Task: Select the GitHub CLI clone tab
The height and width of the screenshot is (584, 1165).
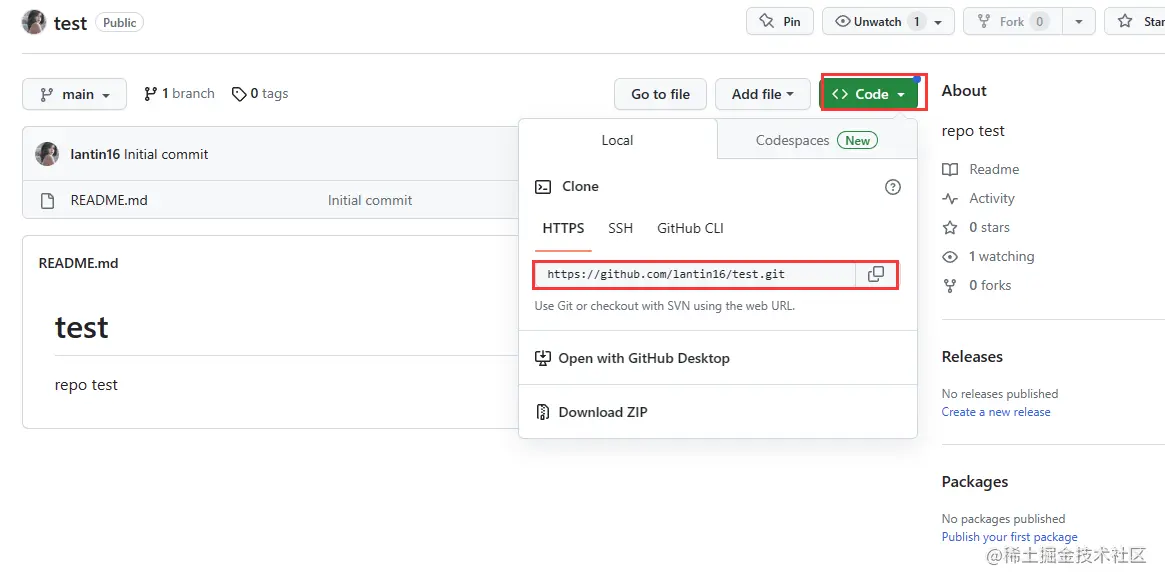Action: coord(690,228)
